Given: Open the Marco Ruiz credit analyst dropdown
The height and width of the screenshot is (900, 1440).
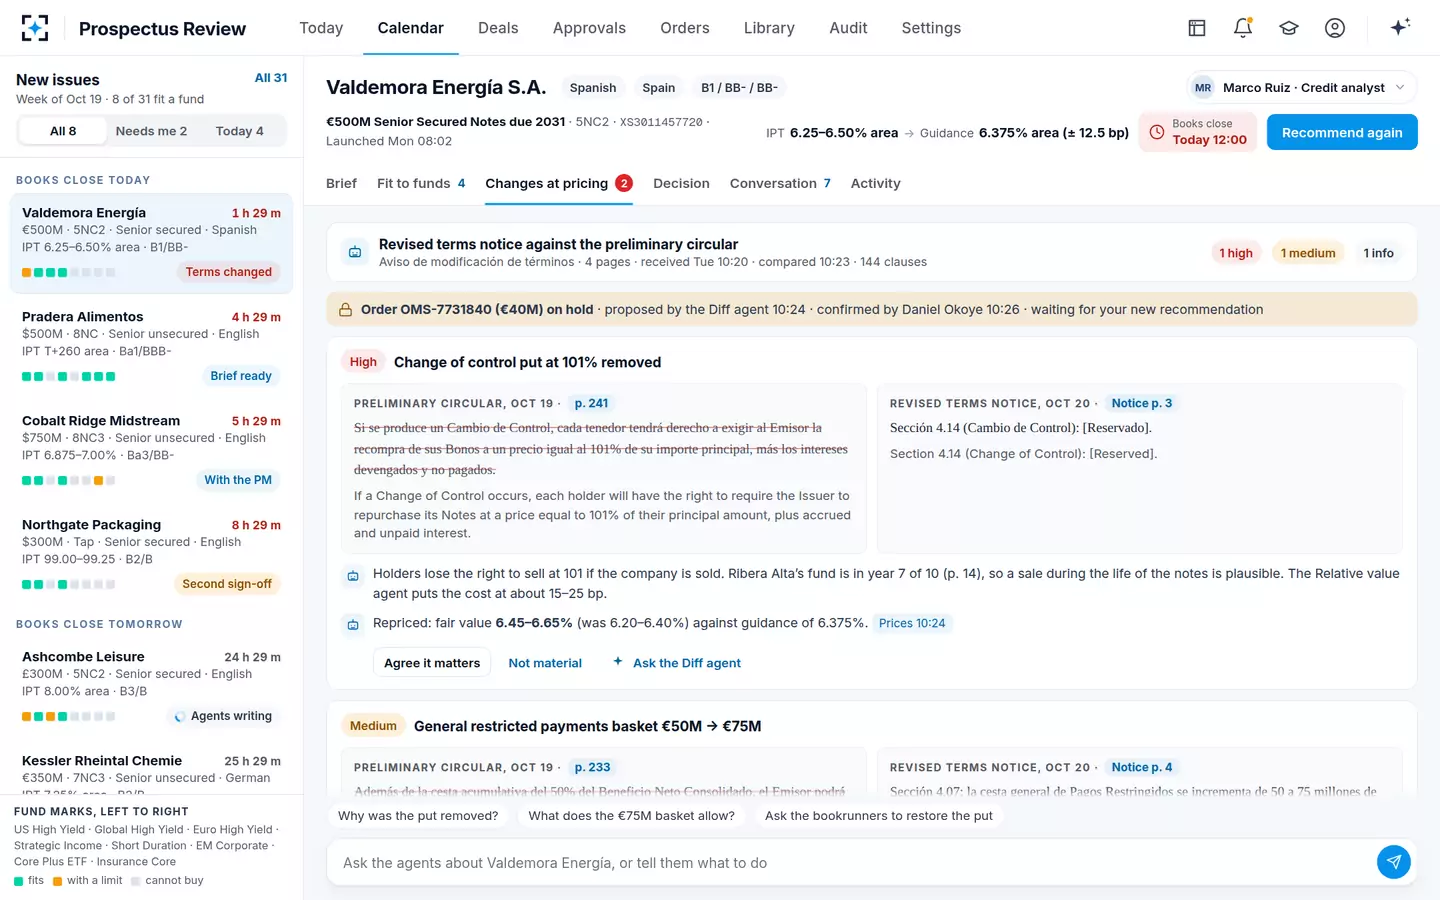Looking at the screenshot, I should tap(1301, 88).
